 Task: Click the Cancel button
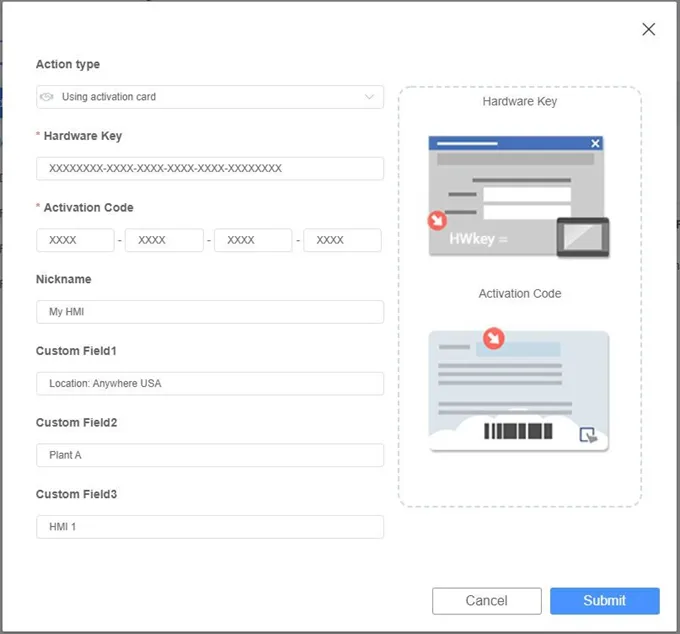[487, 601]
